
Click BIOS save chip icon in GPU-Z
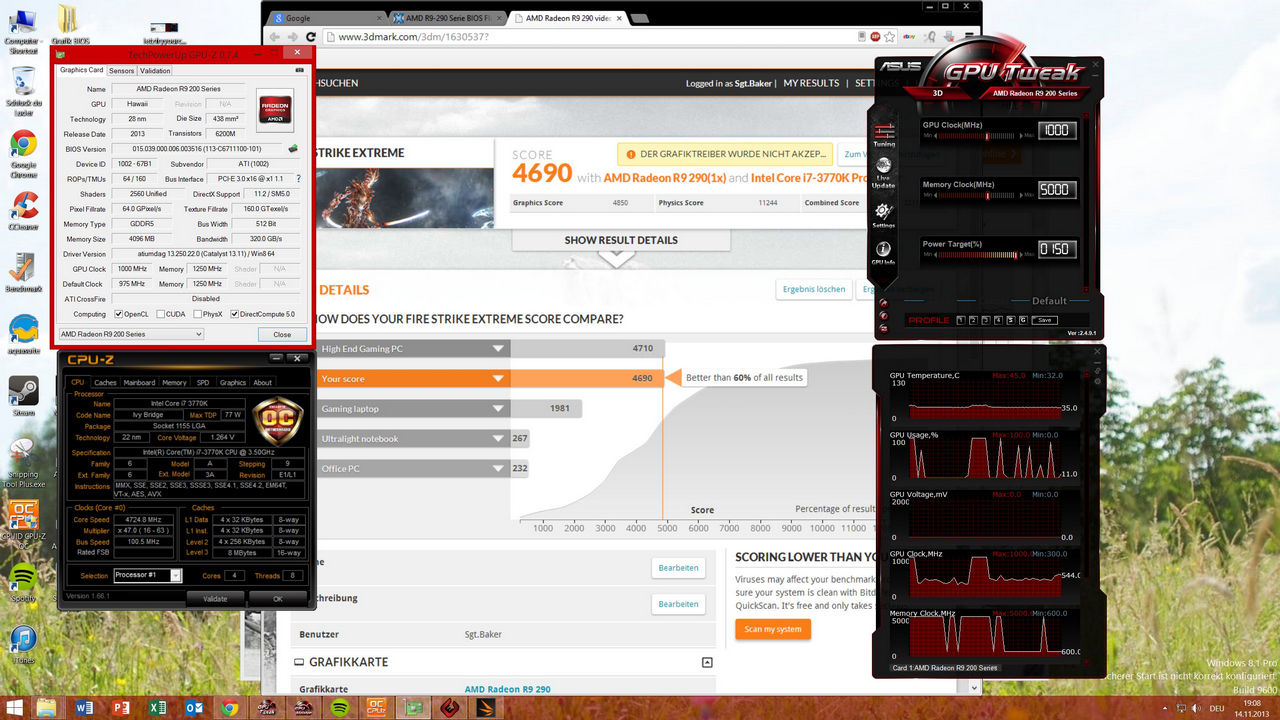point(294,149)
